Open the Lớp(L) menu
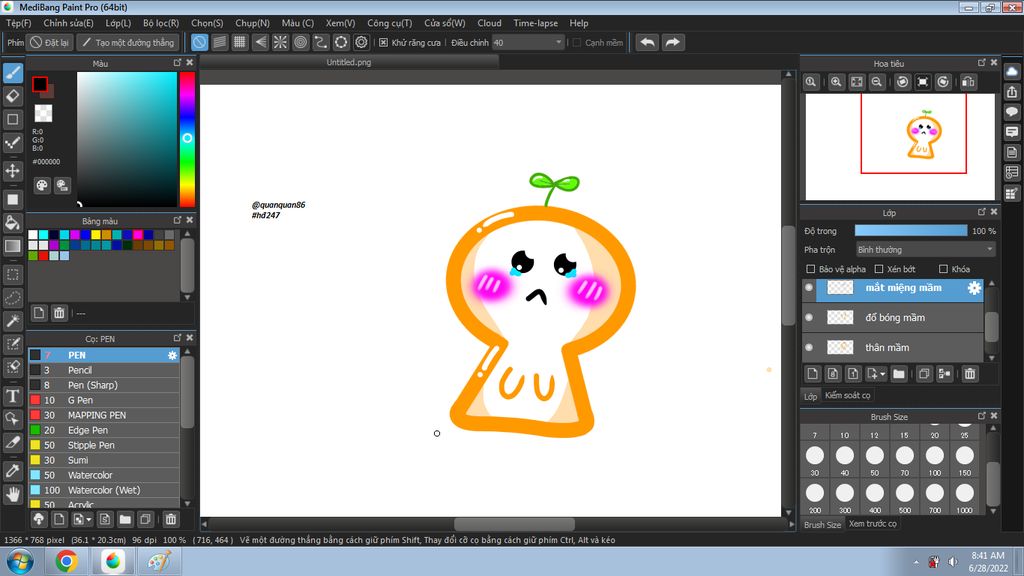 (118, 23)
